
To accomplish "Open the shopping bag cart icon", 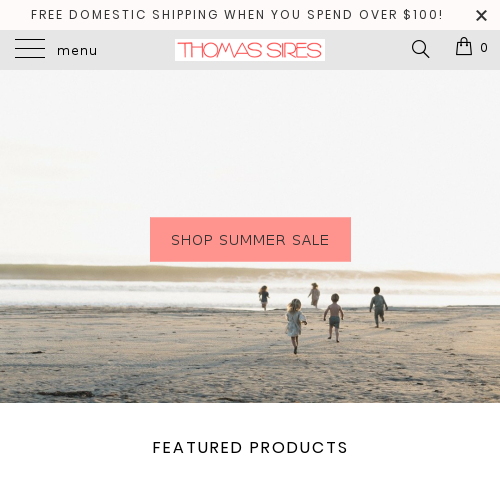I will pos(464,46).
